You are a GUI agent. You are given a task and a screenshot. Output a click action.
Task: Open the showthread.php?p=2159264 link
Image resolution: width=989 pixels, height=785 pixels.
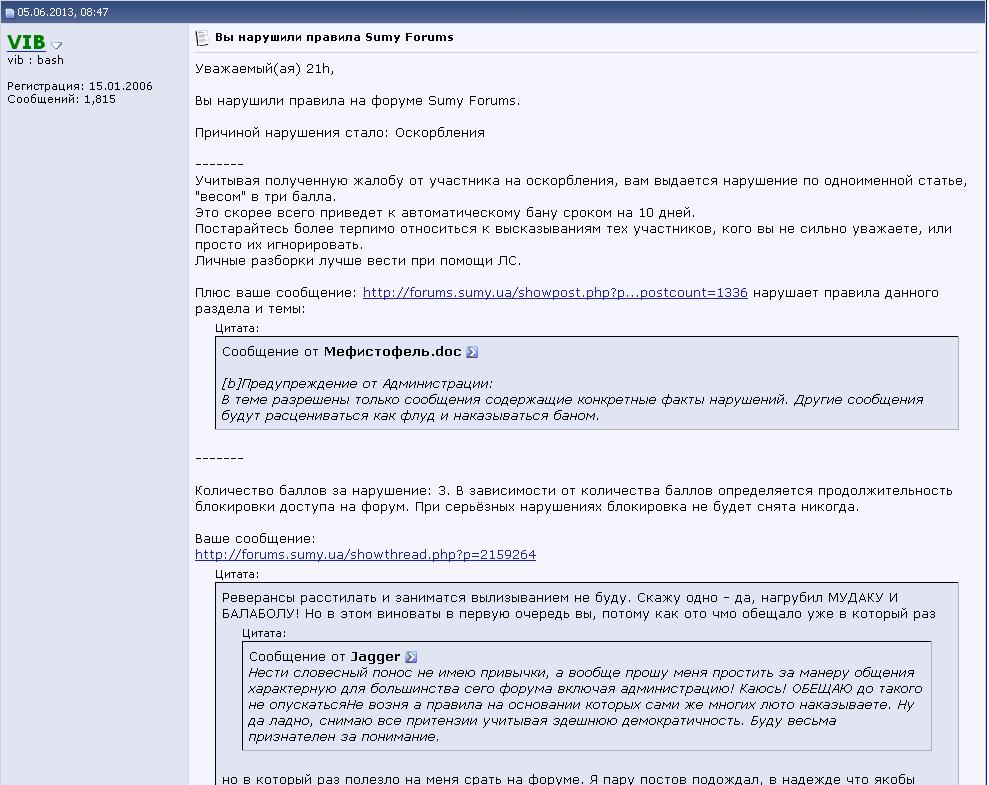365,555
